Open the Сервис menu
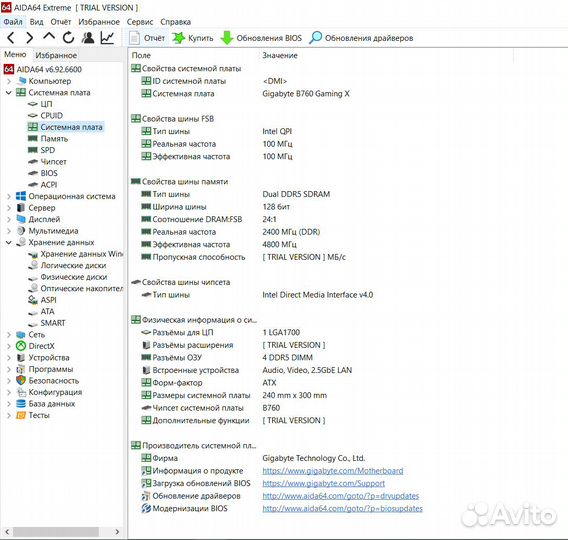This screenshot has height=540, width=568. click(x=140, y=22)
